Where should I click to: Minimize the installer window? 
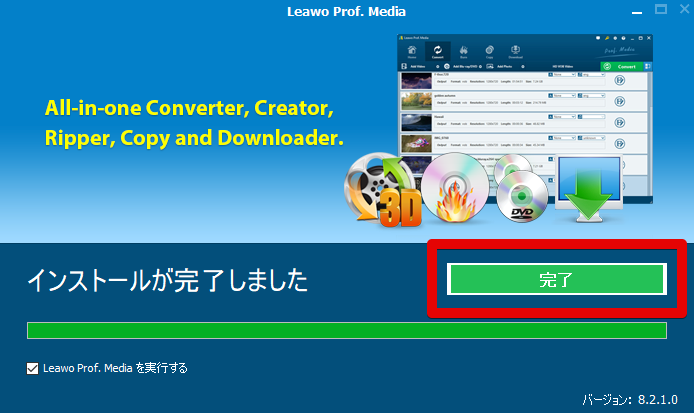click(x=637, y=12)
